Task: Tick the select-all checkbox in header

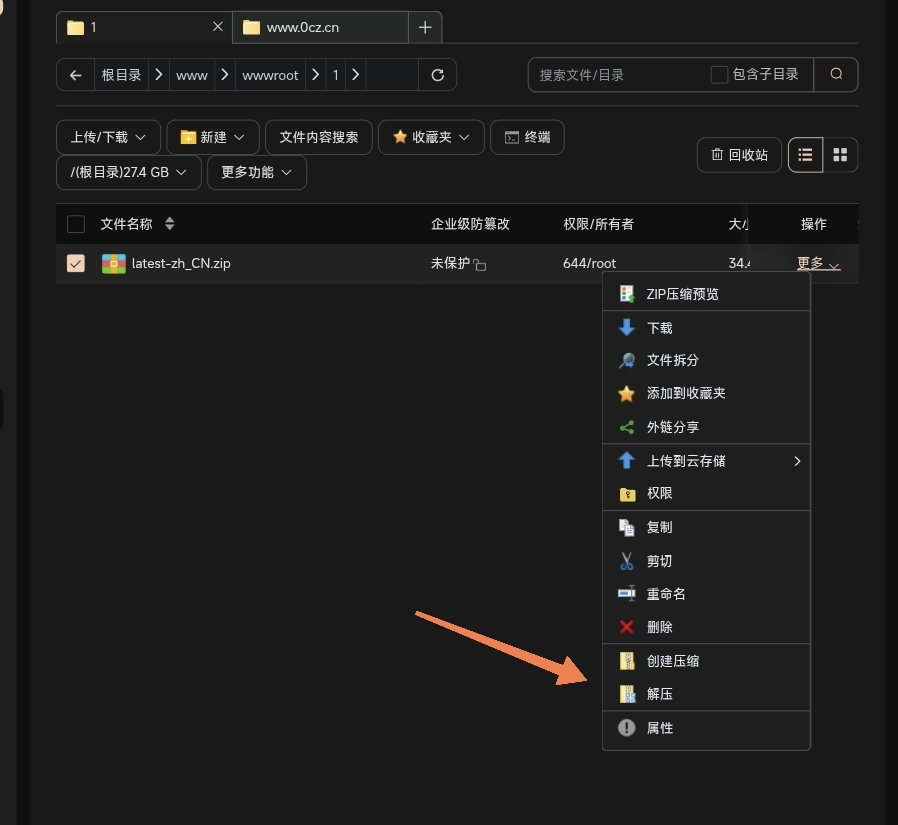Action: click(x=75, y=224)
